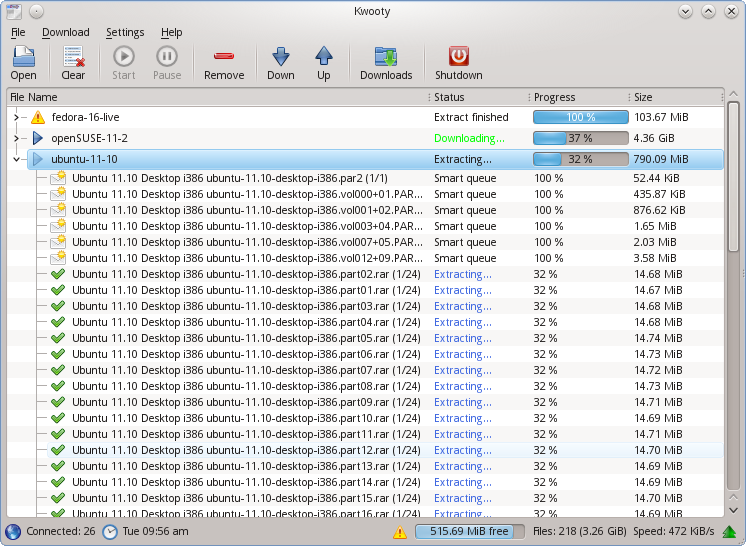Image resolution: width=746 pixels, height=546 pixels.
Task: Open the Download menu
Action: pyautogui.click(x=66, y=32)
